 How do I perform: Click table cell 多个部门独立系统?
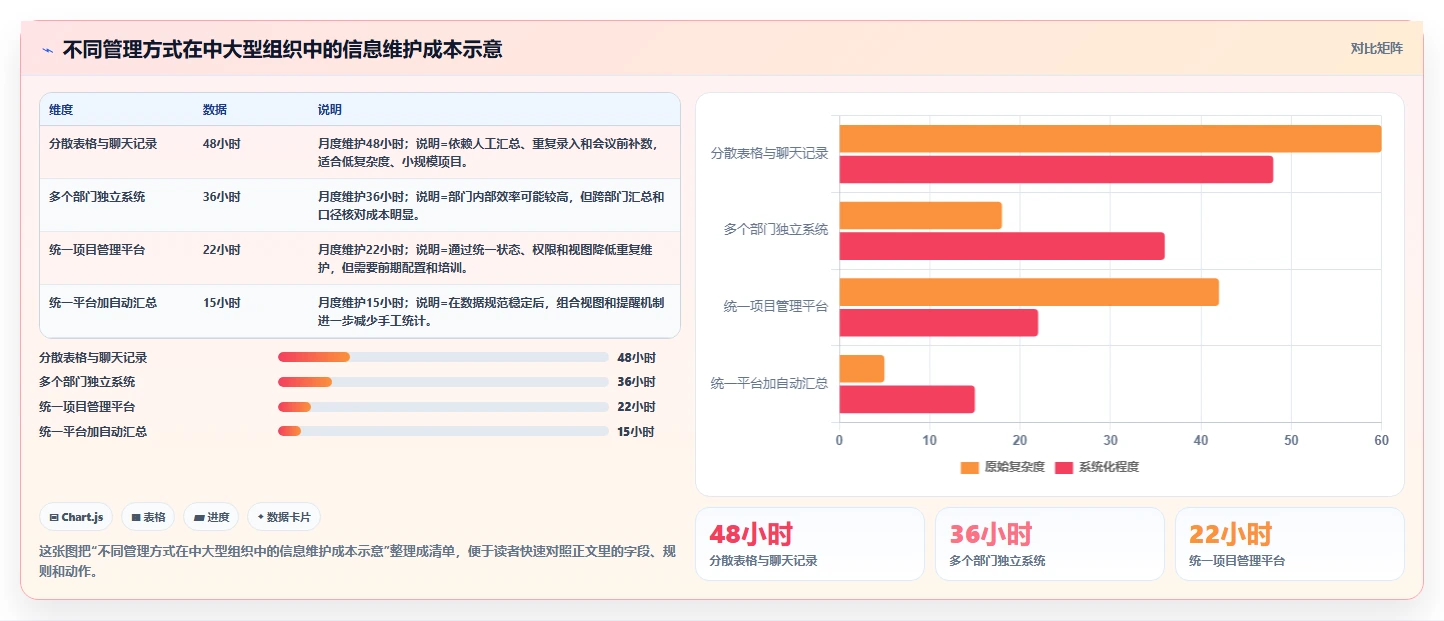pos(97,197)
